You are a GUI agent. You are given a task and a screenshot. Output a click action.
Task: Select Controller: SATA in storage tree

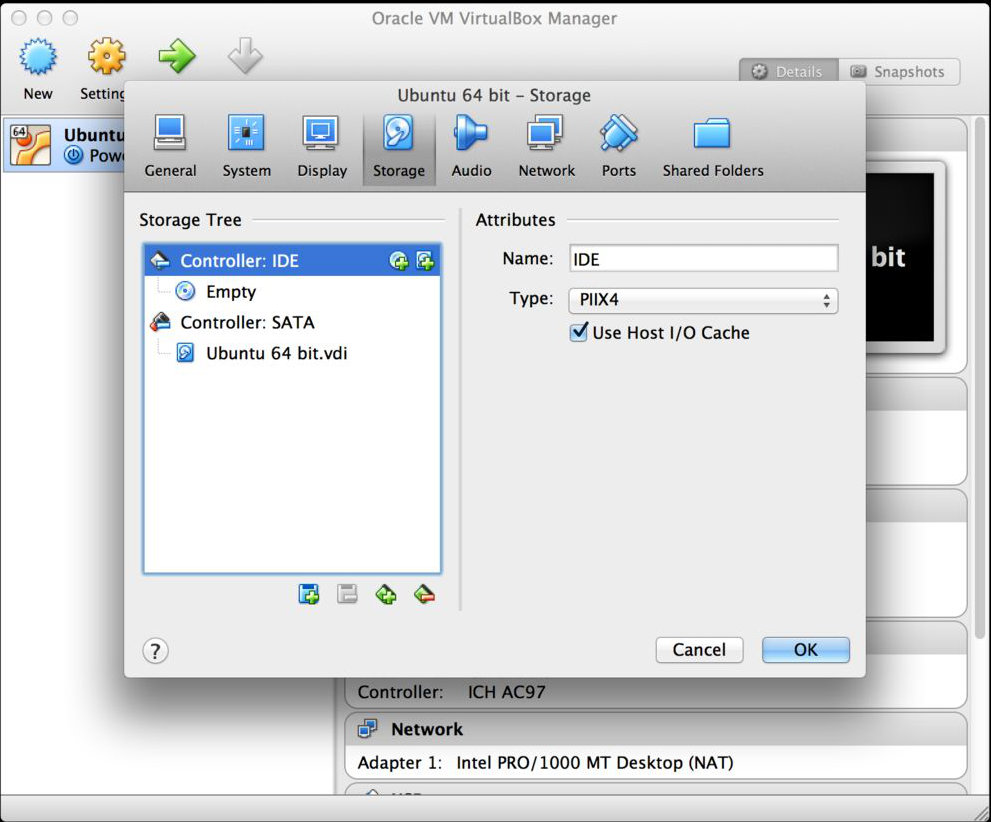292,322
